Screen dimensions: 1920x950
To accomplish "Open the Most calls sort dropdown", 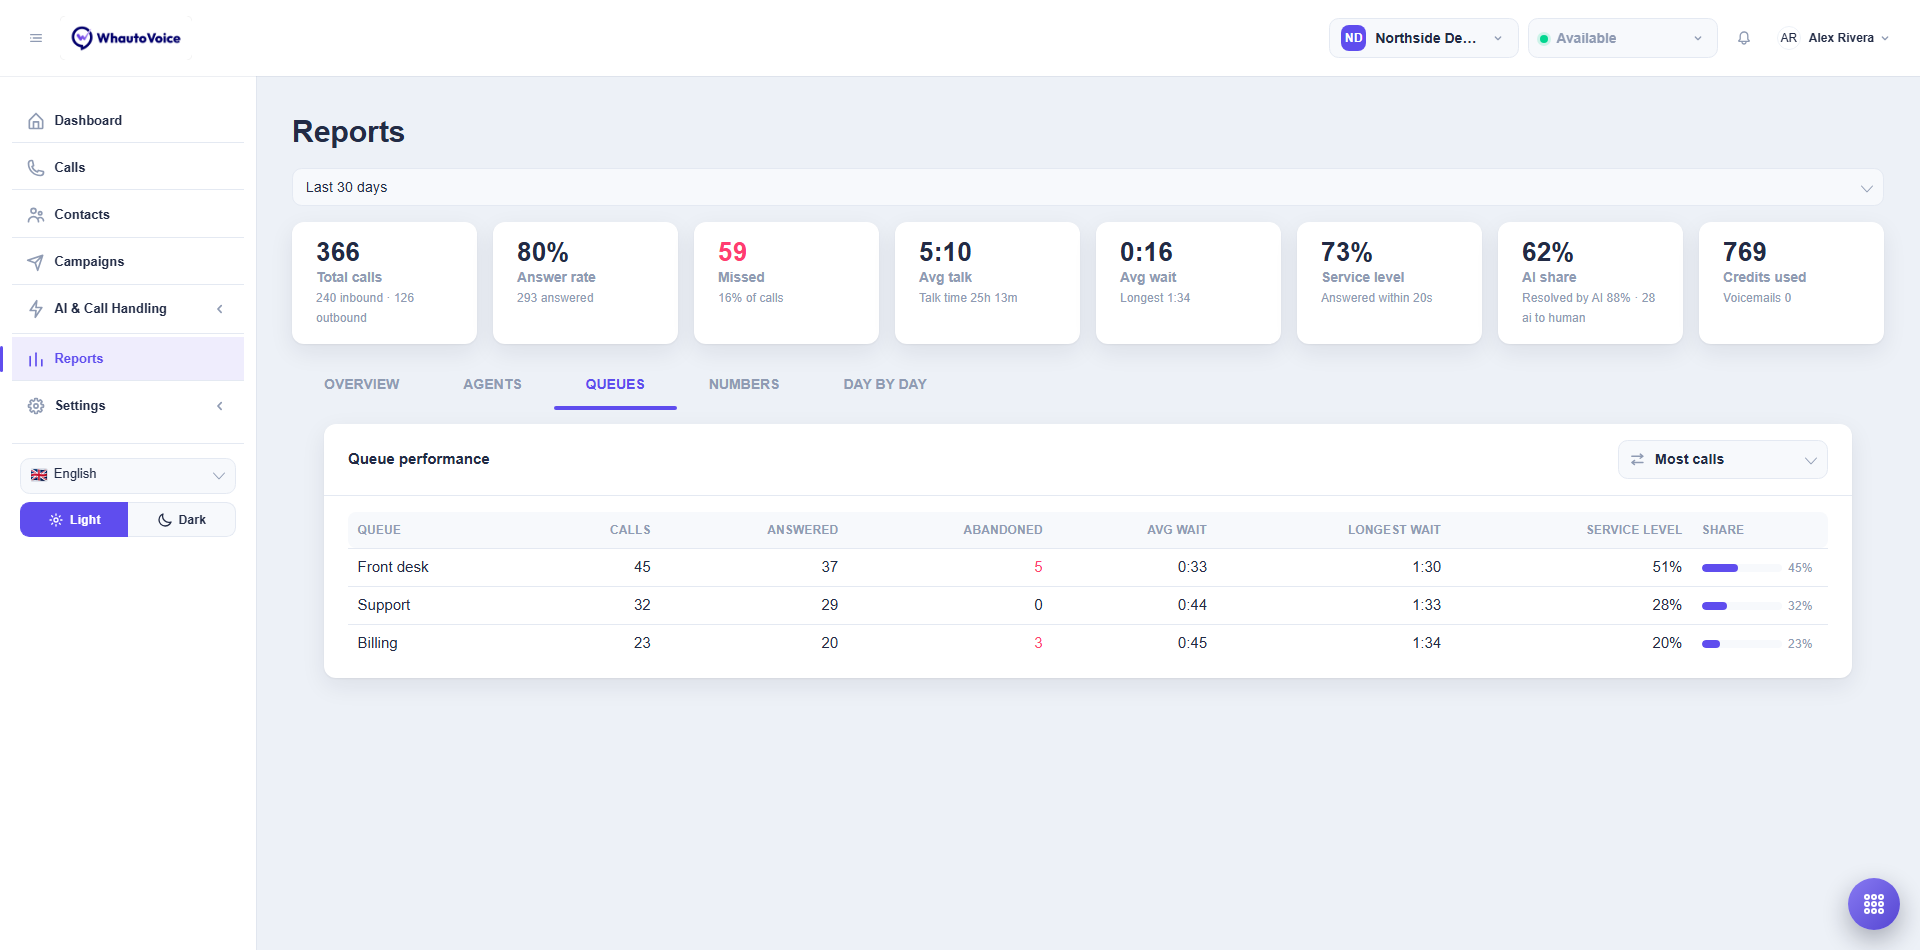I will coord(1722,460).
